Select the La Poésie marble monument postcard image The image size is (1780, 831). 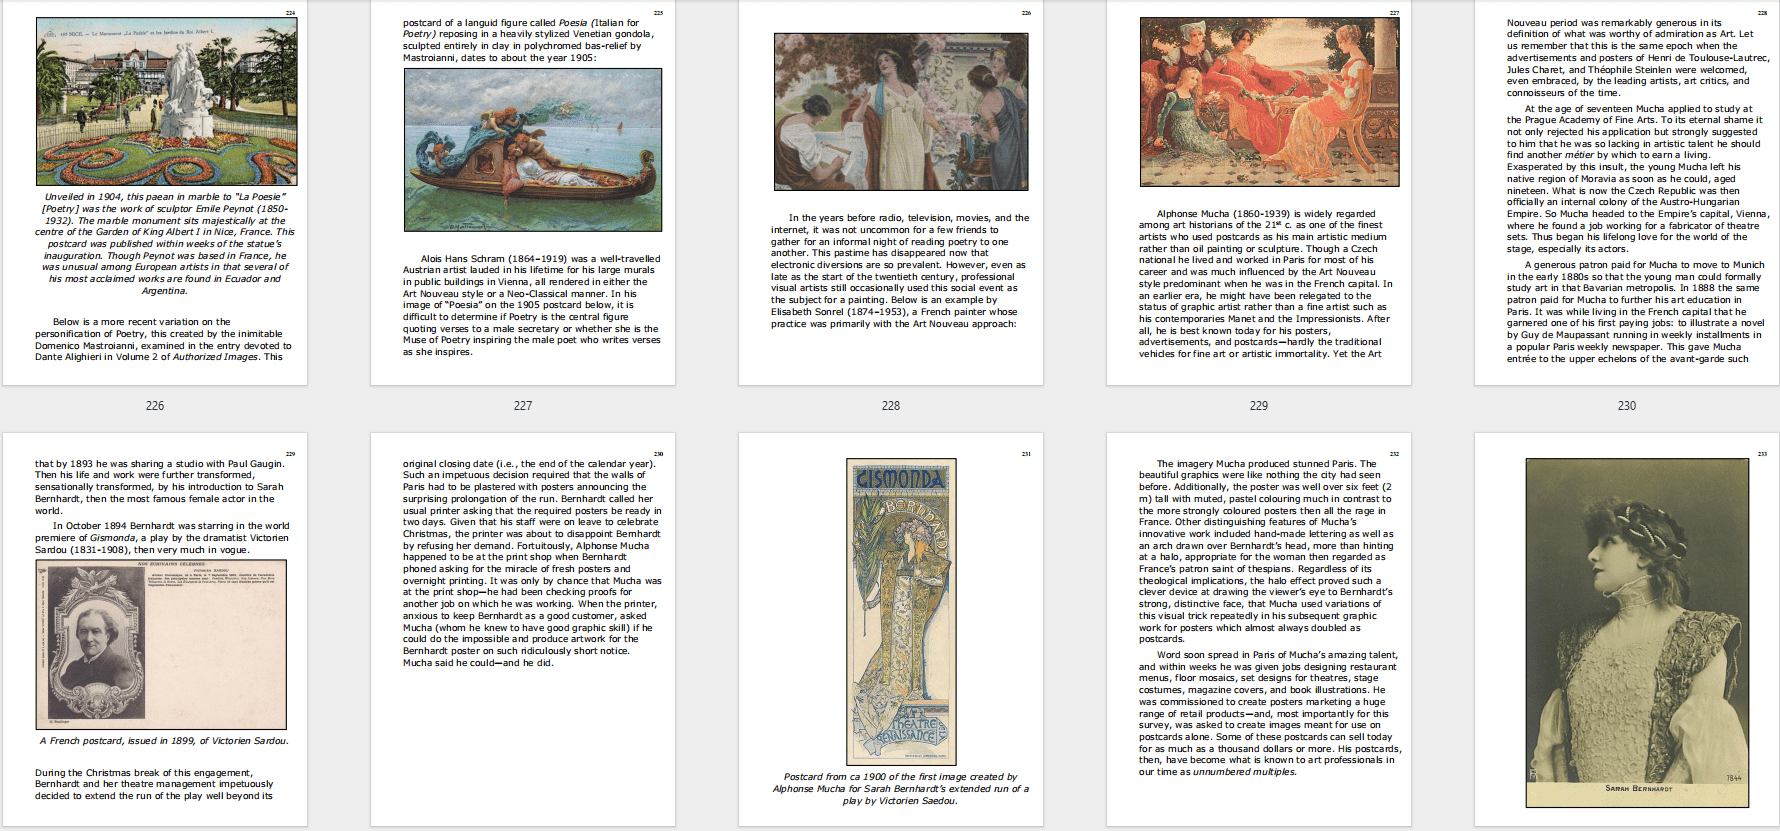[x=166, y=101]
